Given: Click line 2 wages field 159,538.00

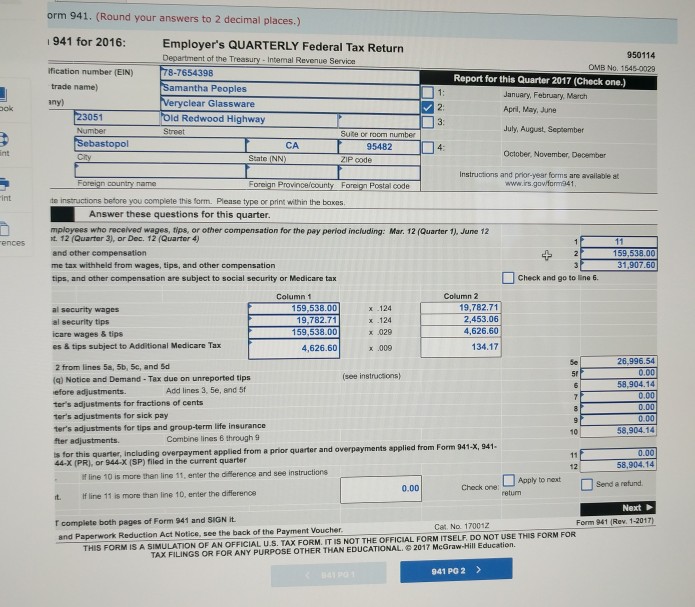Looking at the screenshot, I should 619,253.
